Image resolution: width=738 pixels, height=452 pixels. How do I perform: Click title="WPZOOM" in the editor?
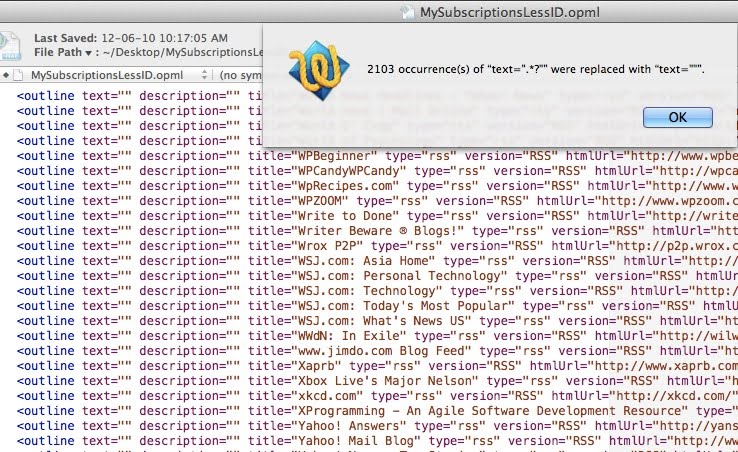coord(299,201)
